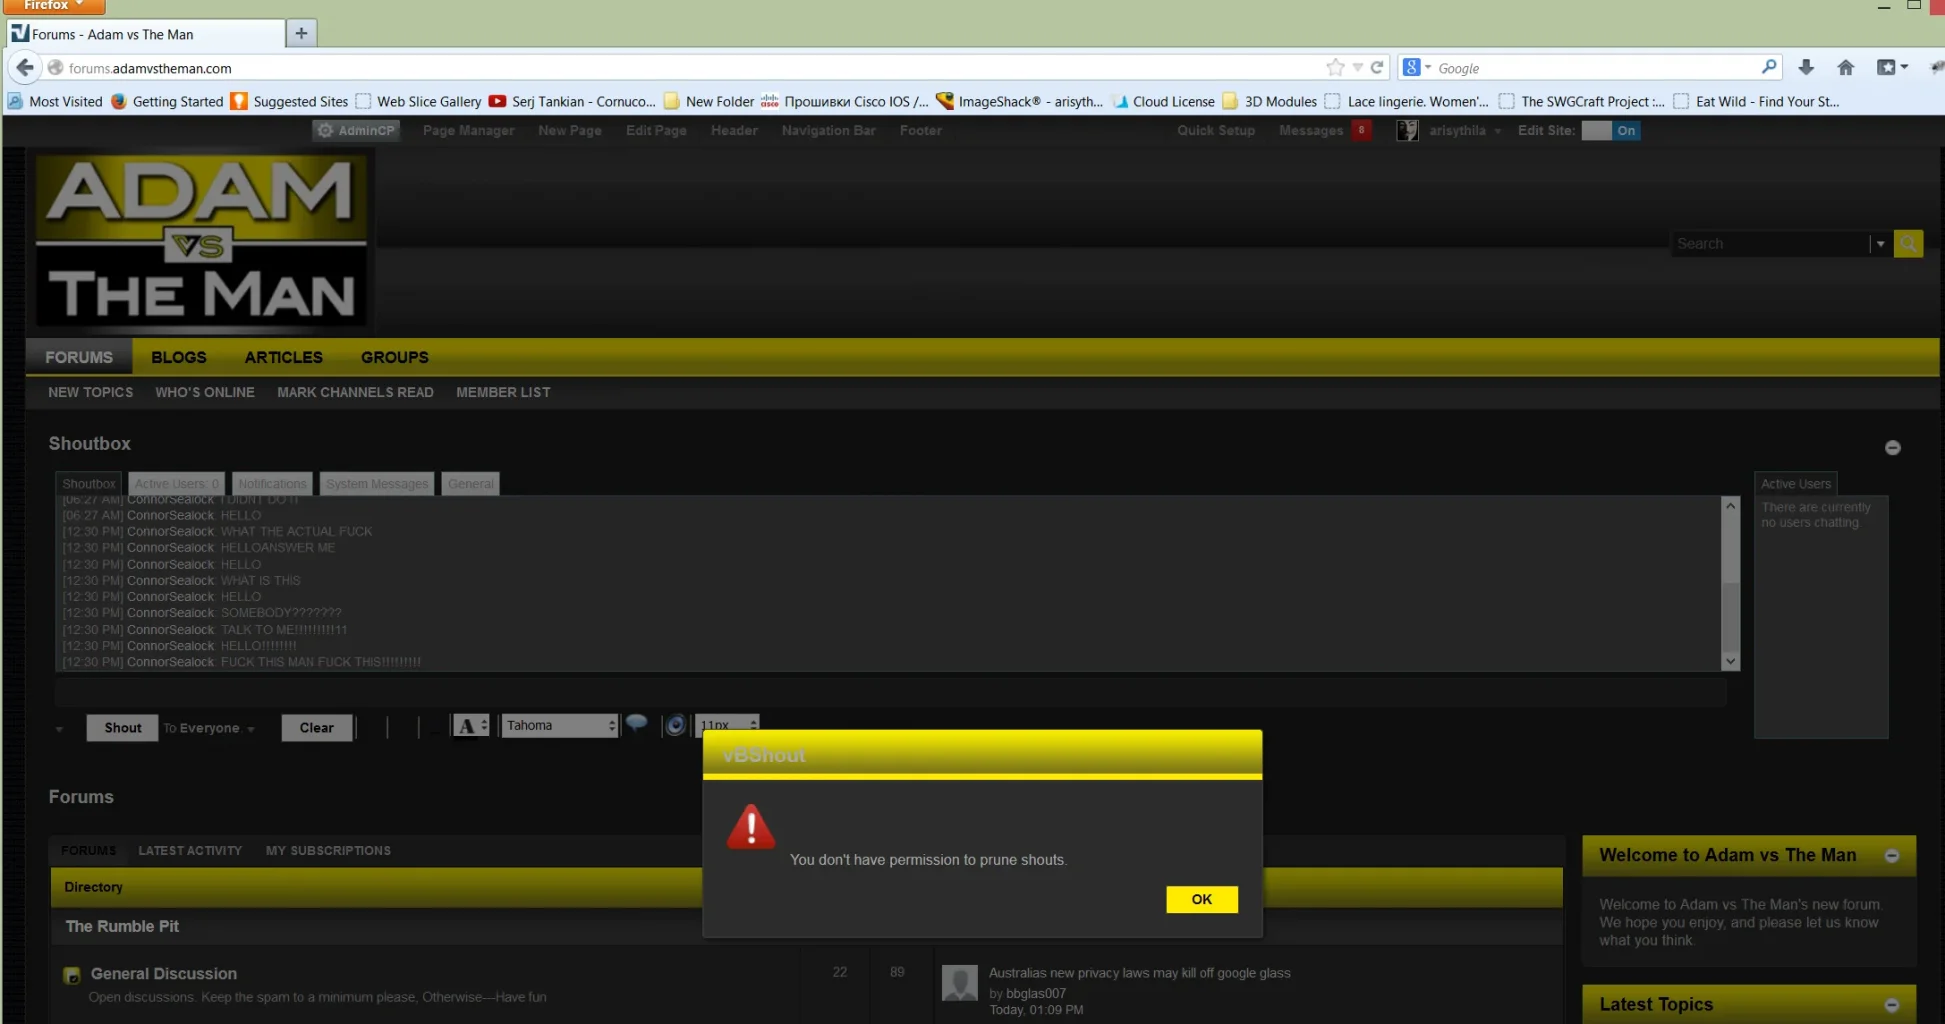The image size is (1945, 1024).
Task: Open the ARTICLES navigation tab
Action: tap(284, 357)
